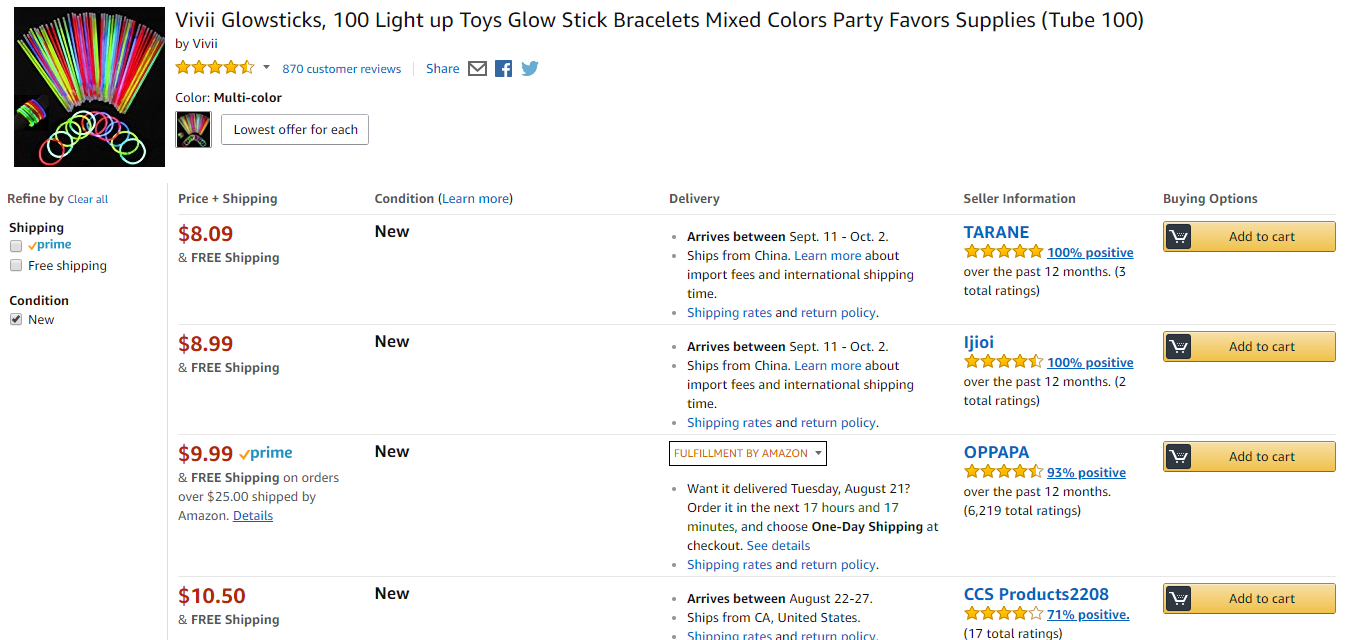
Task: Uncheck the New condition filter
Action: click(16, 320)
